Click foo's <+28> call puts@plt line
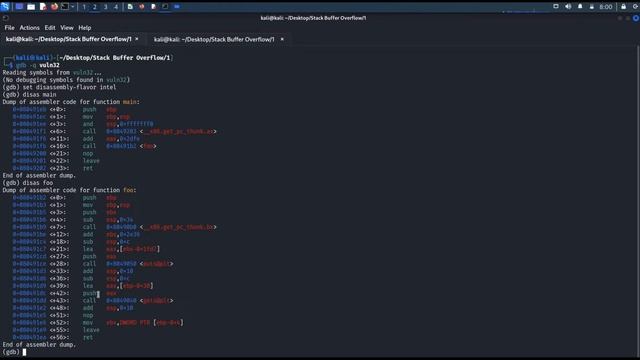 click(93, 264)
